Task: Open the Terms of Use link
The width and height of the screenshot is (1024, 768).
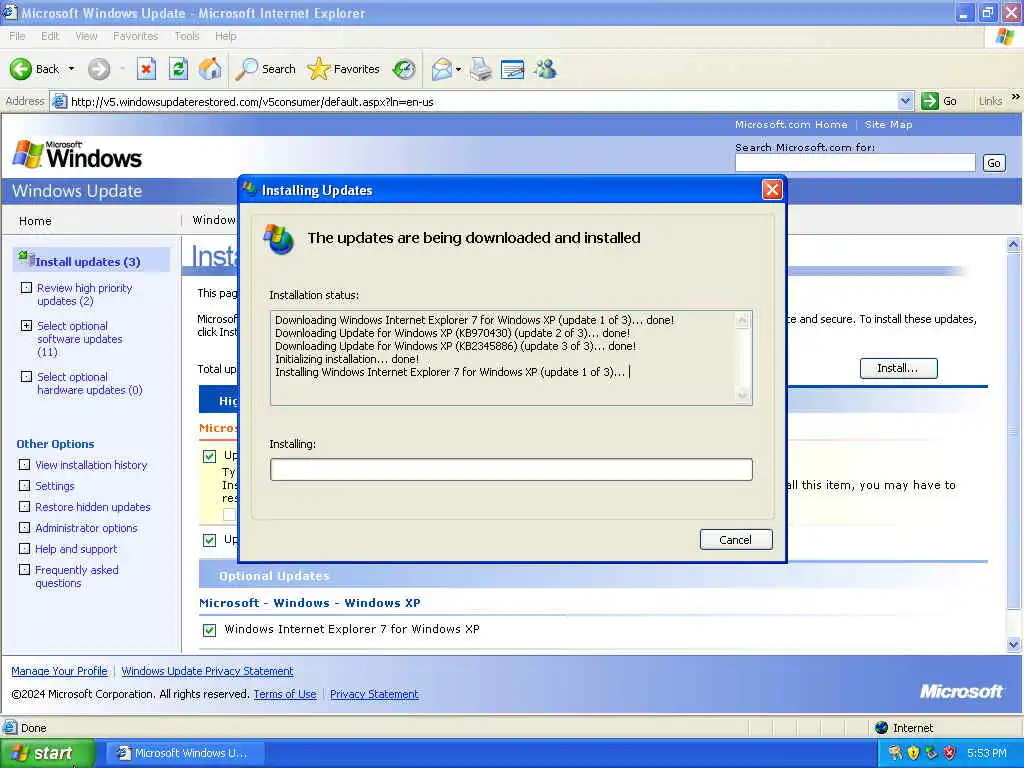Action: (x=285, y=694)
